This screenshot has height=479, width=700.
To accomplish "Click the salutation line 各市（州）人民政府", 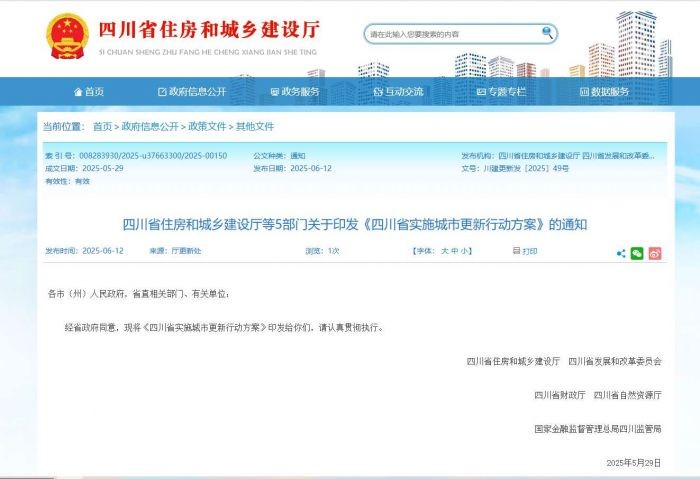I will point(139,294).
